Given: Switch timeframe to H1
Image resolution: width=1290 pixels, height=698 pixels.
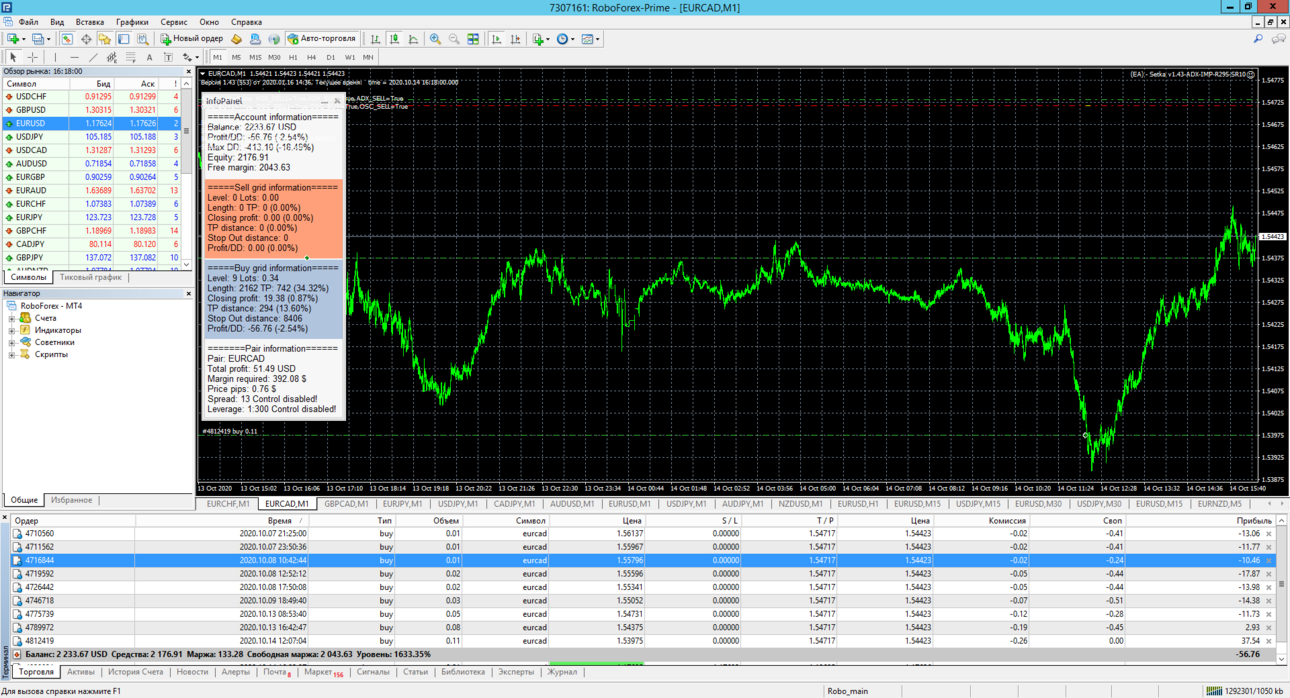Looking at the screenshot, I should point(293,57).
